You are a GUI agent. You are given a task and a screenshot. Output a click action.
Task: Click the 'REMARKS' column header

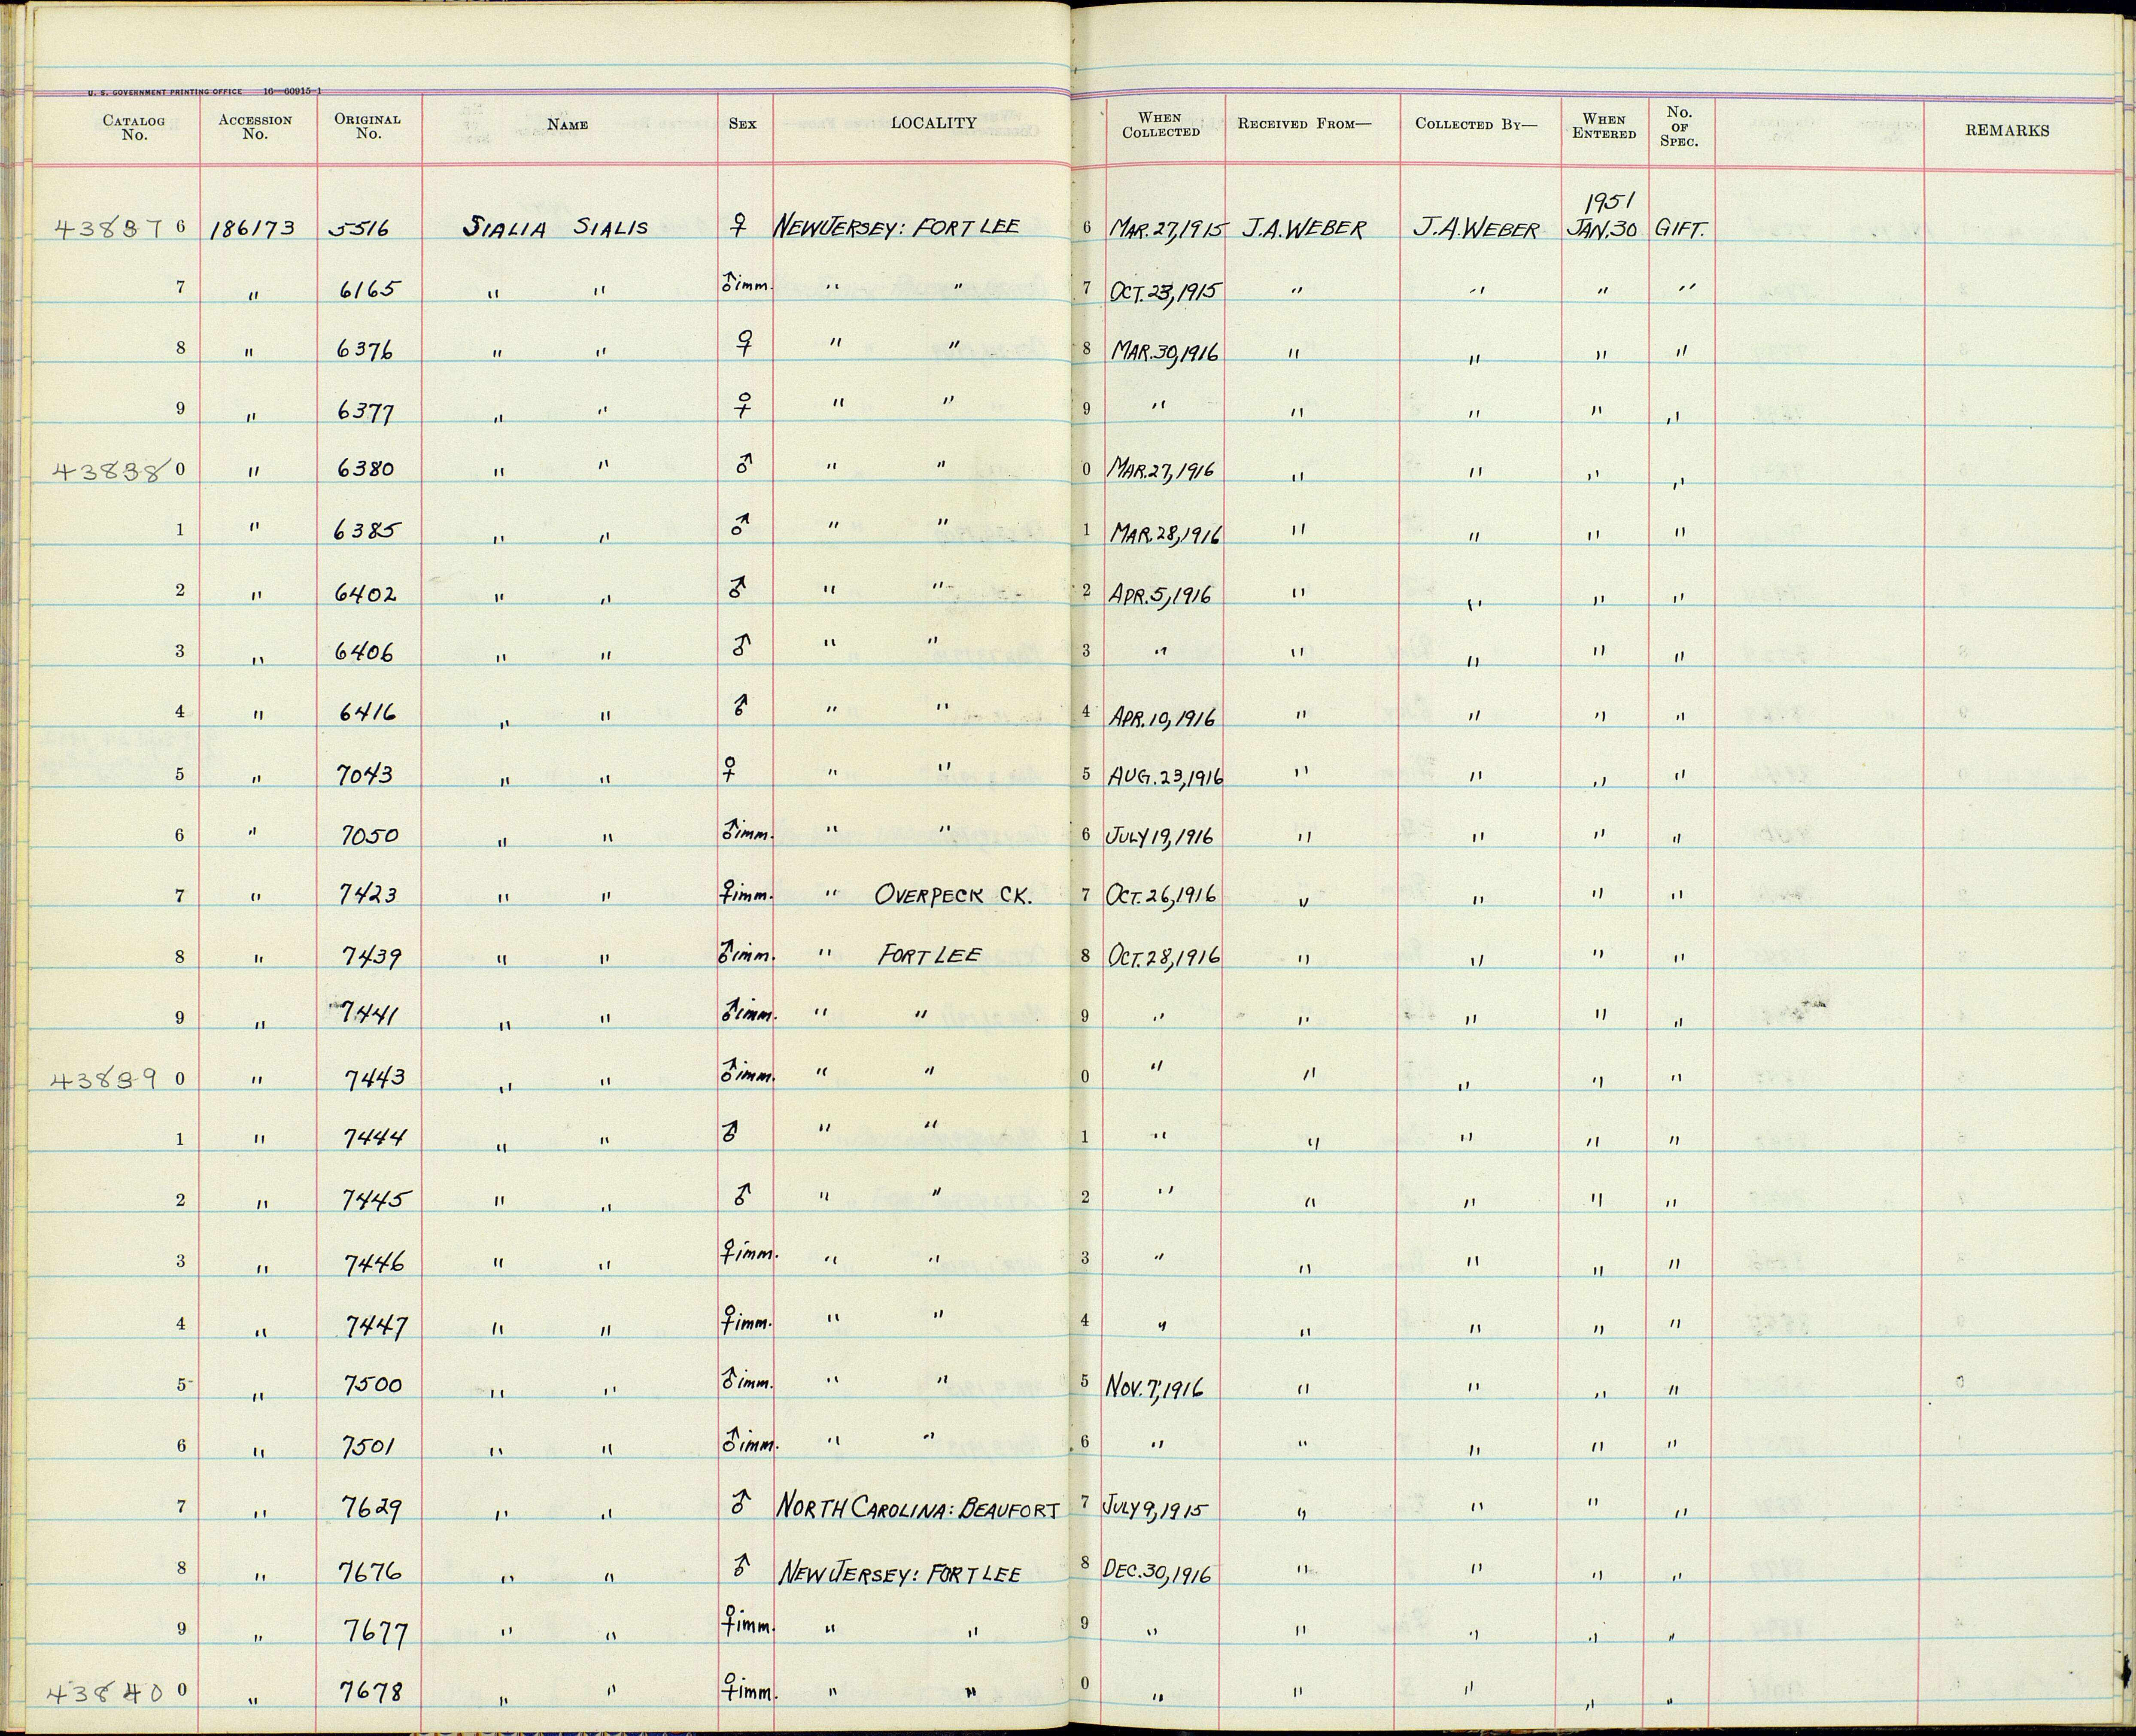click(2007, 130)
